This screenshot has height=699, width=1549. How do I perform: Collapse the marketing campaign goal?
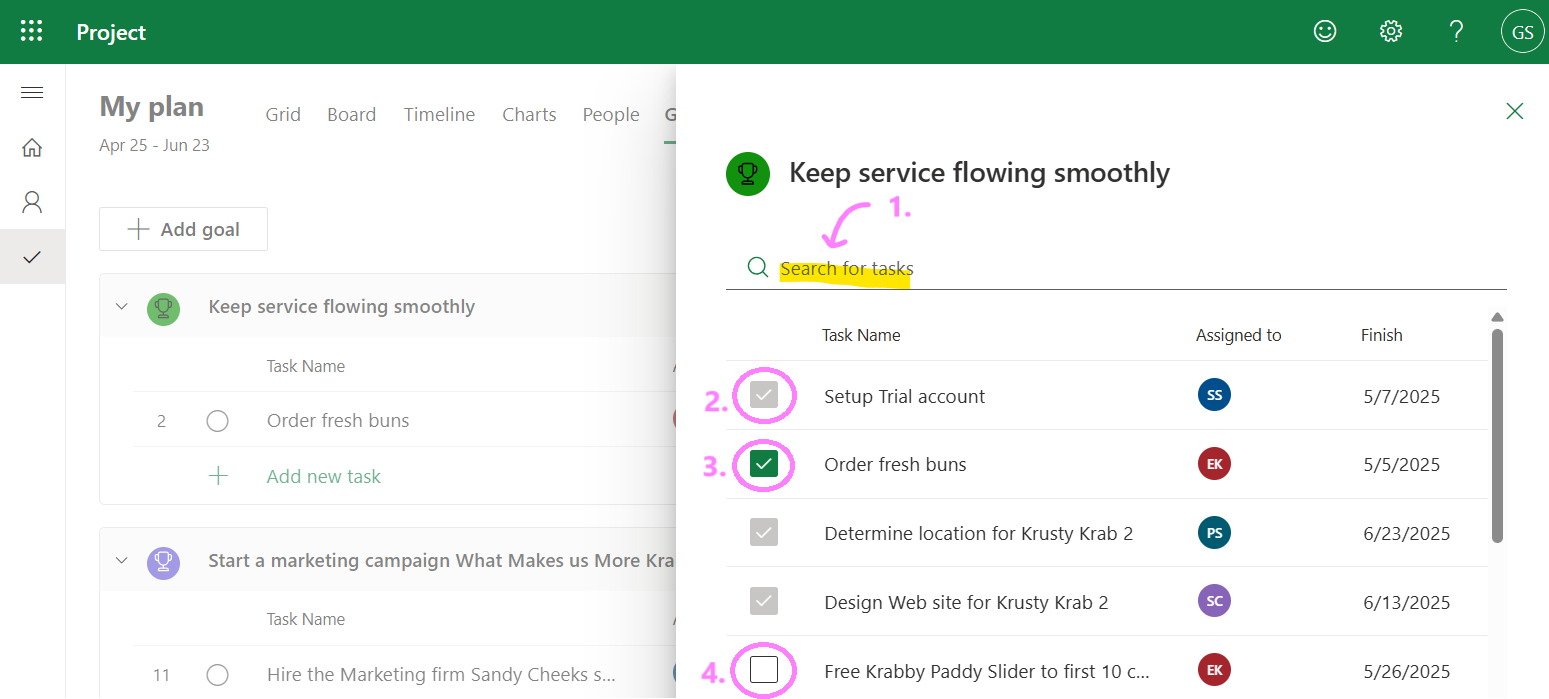[122, 560]
